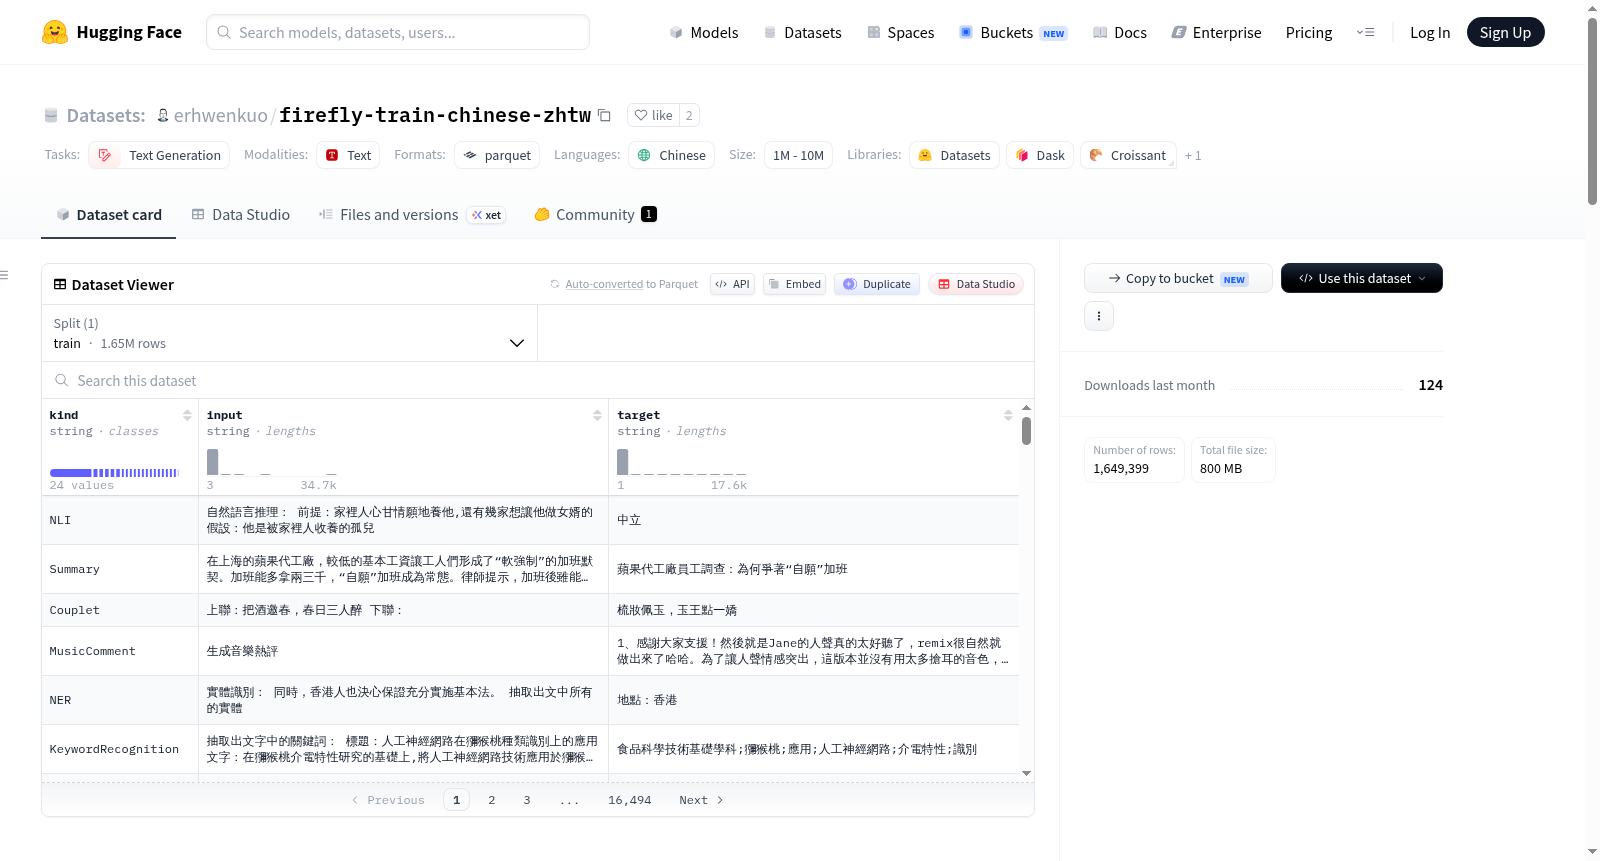Click the heart like button
Image resolution: width=1600 pixels, height=861 pixels.
654,115
